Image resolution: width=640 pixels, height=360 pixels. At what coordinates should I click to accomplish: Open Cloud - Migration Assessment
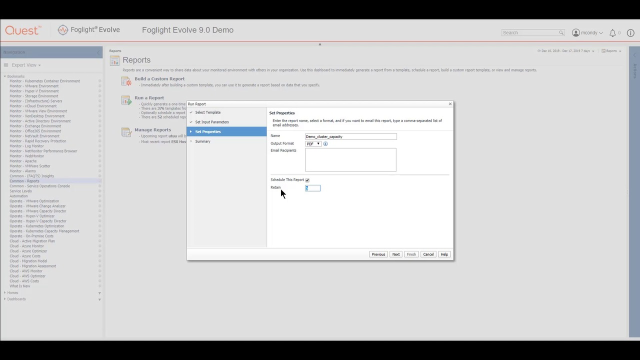point(33,266)
